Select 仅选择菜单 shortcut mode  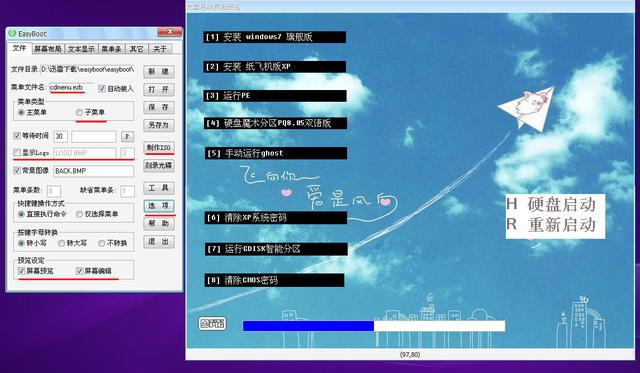click(80, 214)
